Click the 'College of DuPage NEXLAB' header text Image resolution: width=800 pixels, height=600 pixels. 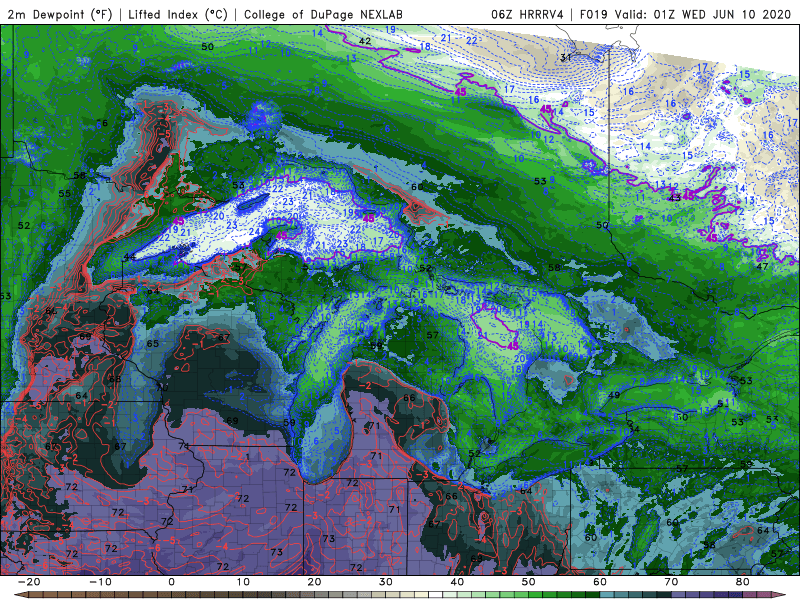pos(323,15)
